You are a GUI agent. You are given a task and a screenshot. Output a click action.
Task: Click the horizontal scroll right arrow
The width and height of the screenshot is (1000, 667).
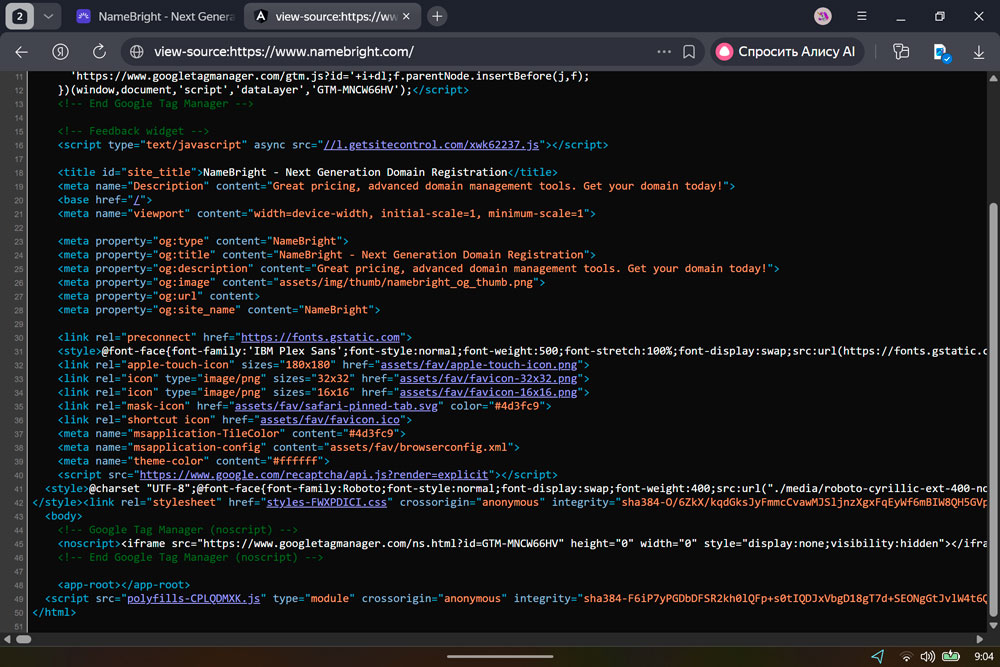click(x=980, y=639)
